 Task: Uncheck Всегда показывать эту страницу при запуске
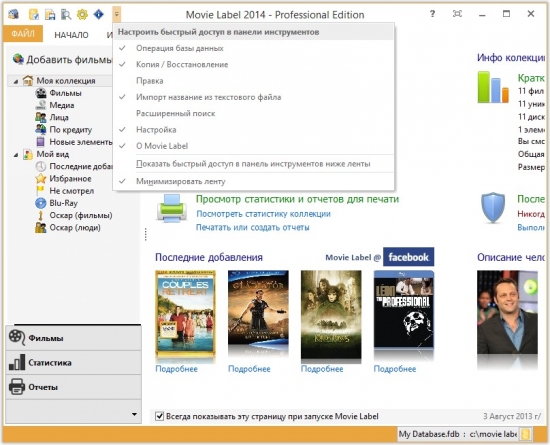160,416
